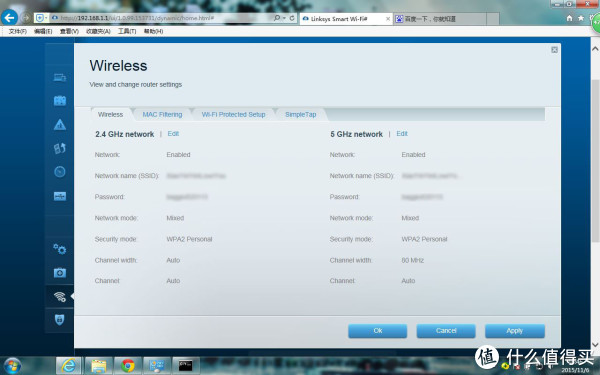
Task: Open External Storage icon in sidebar
Action: 60,196
